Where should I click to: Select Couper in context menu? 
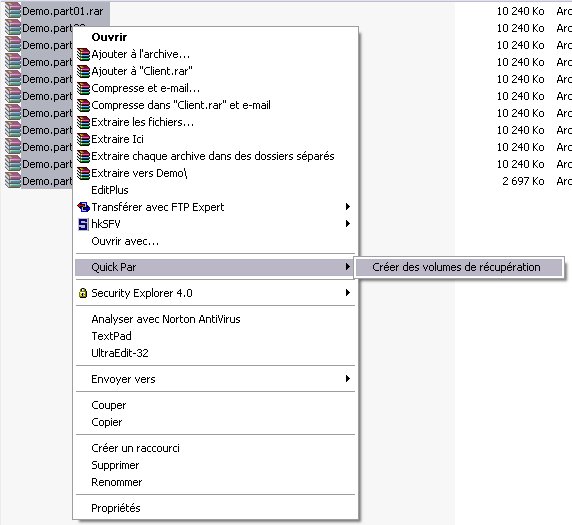coord(215,405)
